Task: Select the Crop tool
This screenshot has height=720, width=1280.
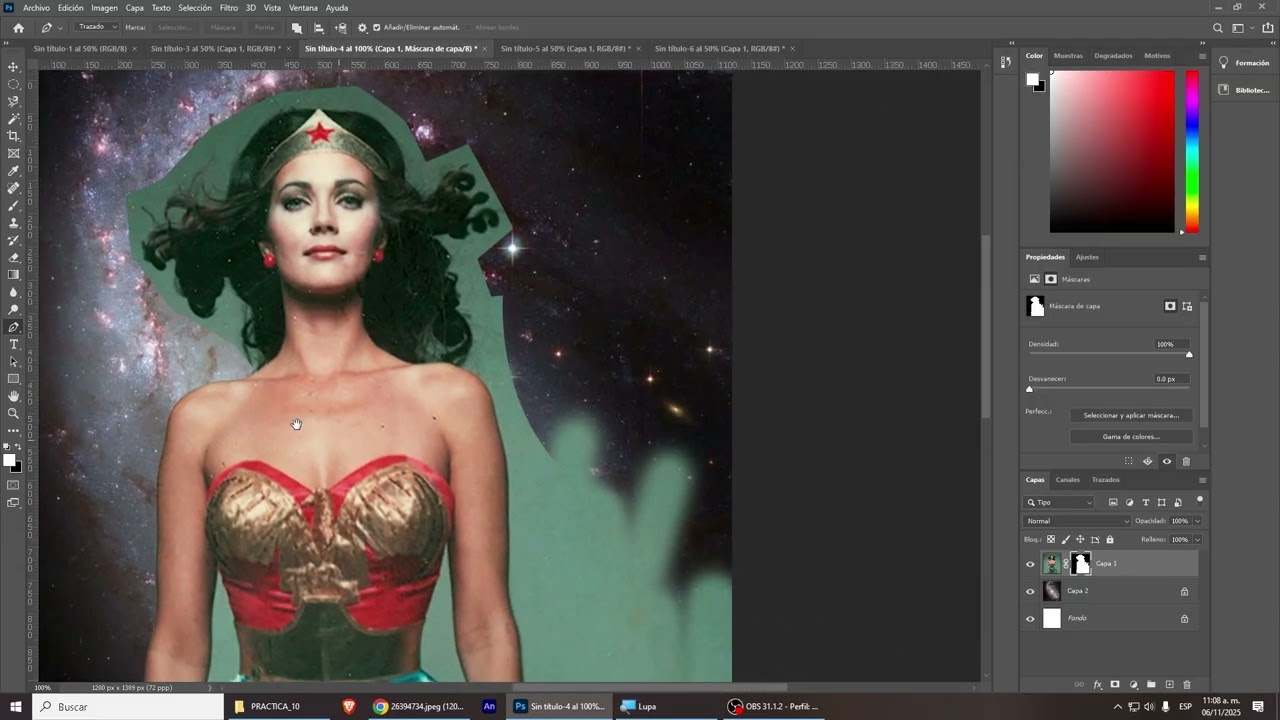Action: (x=13, y=136)
